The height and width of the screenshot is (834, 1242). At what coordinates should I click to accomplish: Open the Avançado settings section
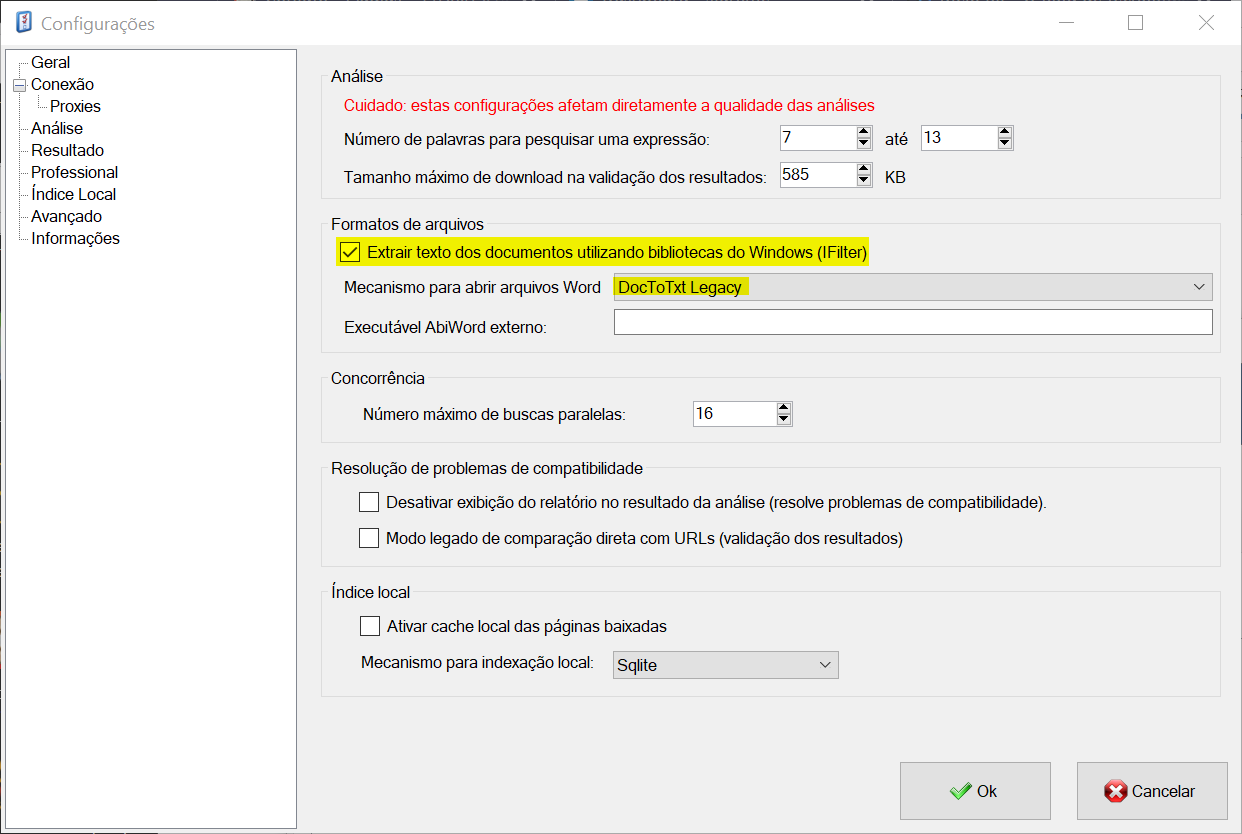pos(65,216)
